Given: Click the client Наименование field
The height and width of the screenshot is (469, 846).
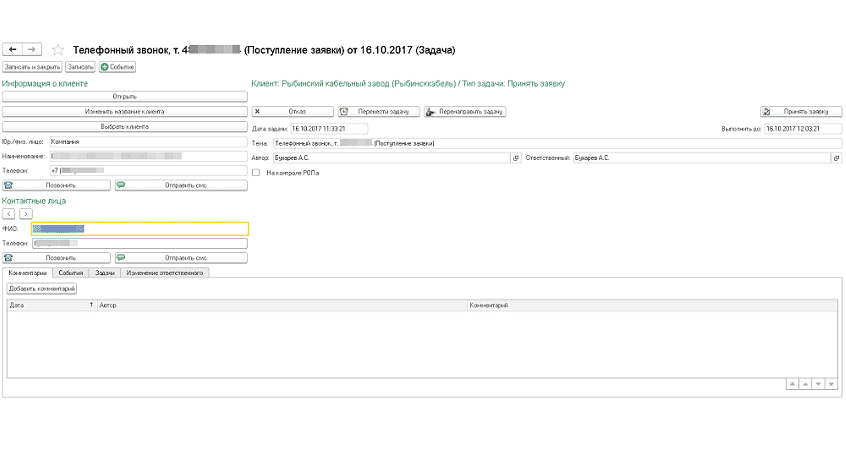Looking at the screenshot, I should (148, 157).
